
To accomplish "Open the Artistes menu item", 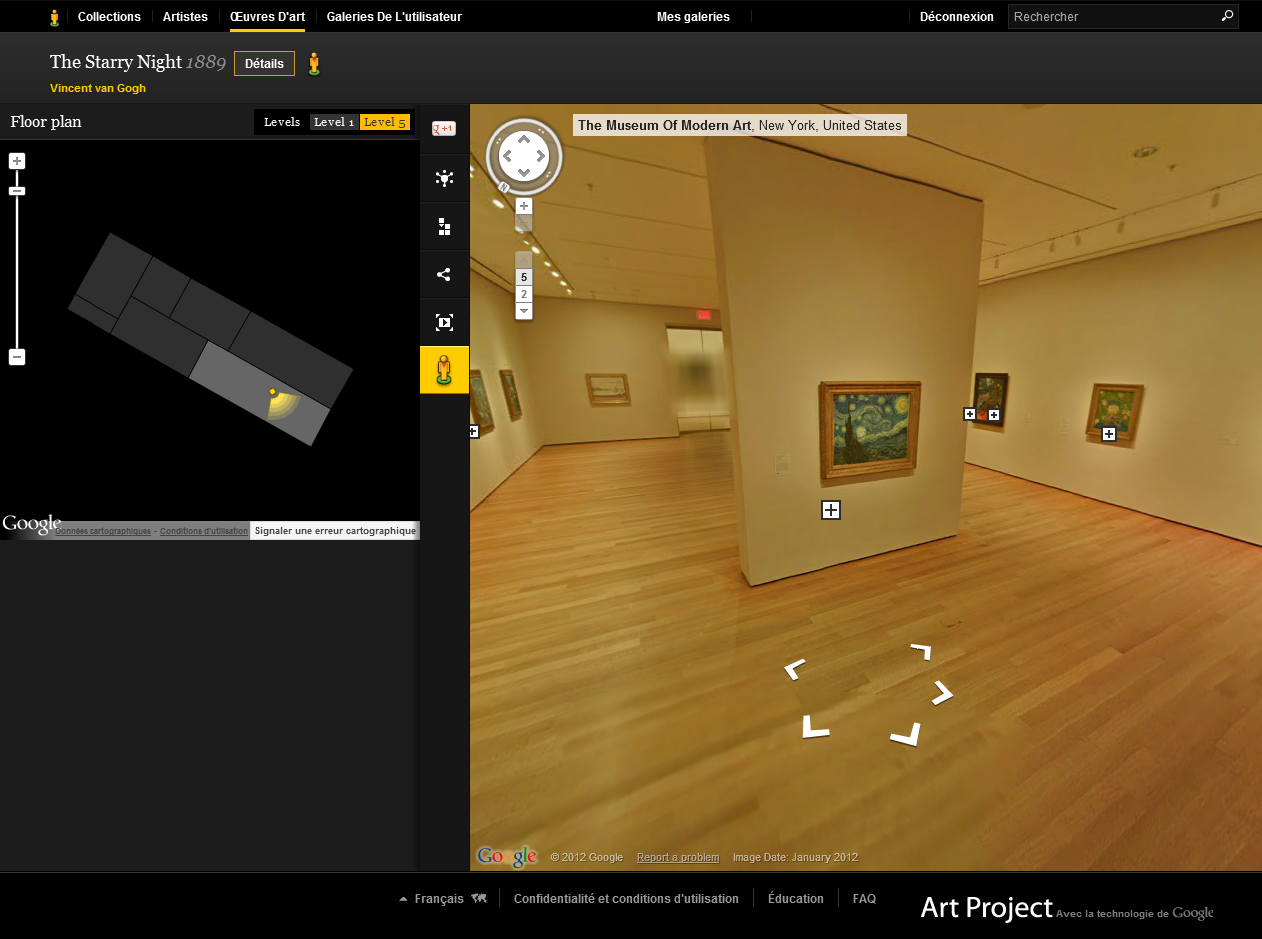I will (x=185, y=17).
